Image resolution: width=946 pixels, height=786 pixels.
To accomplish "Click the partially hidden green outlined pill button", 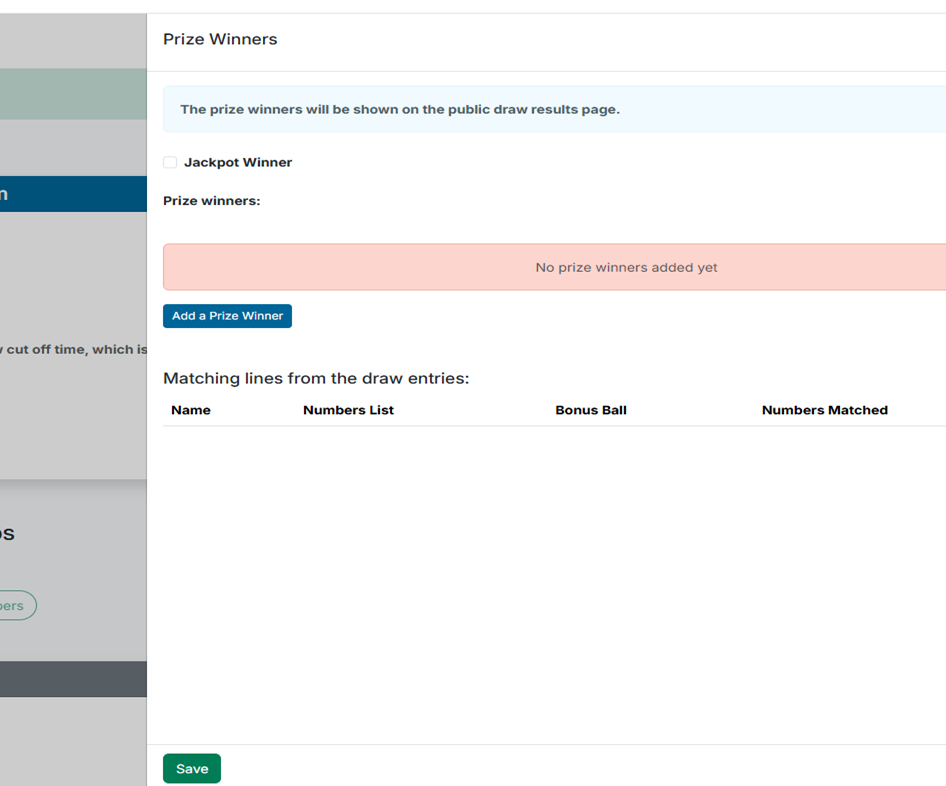I will coord(17,606).
